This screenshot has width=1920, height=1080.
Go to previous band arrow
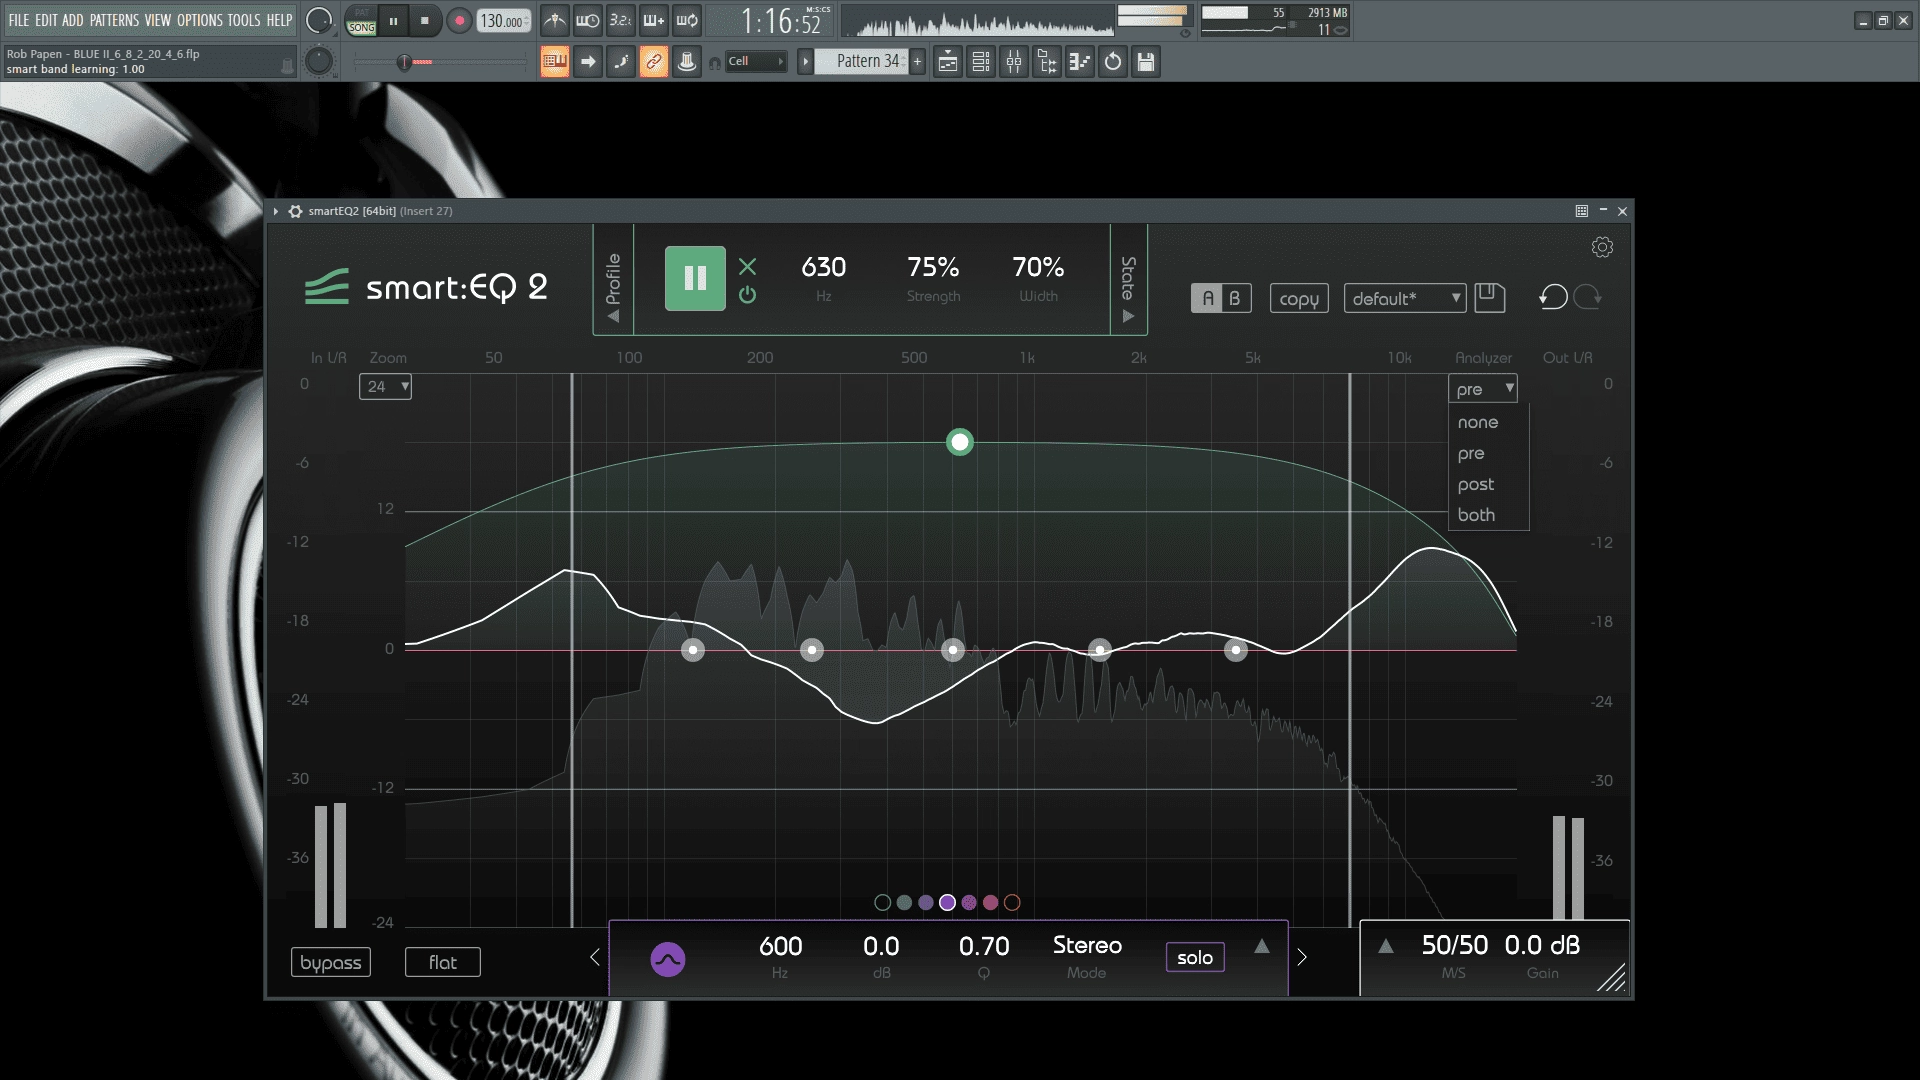(595, 957)
